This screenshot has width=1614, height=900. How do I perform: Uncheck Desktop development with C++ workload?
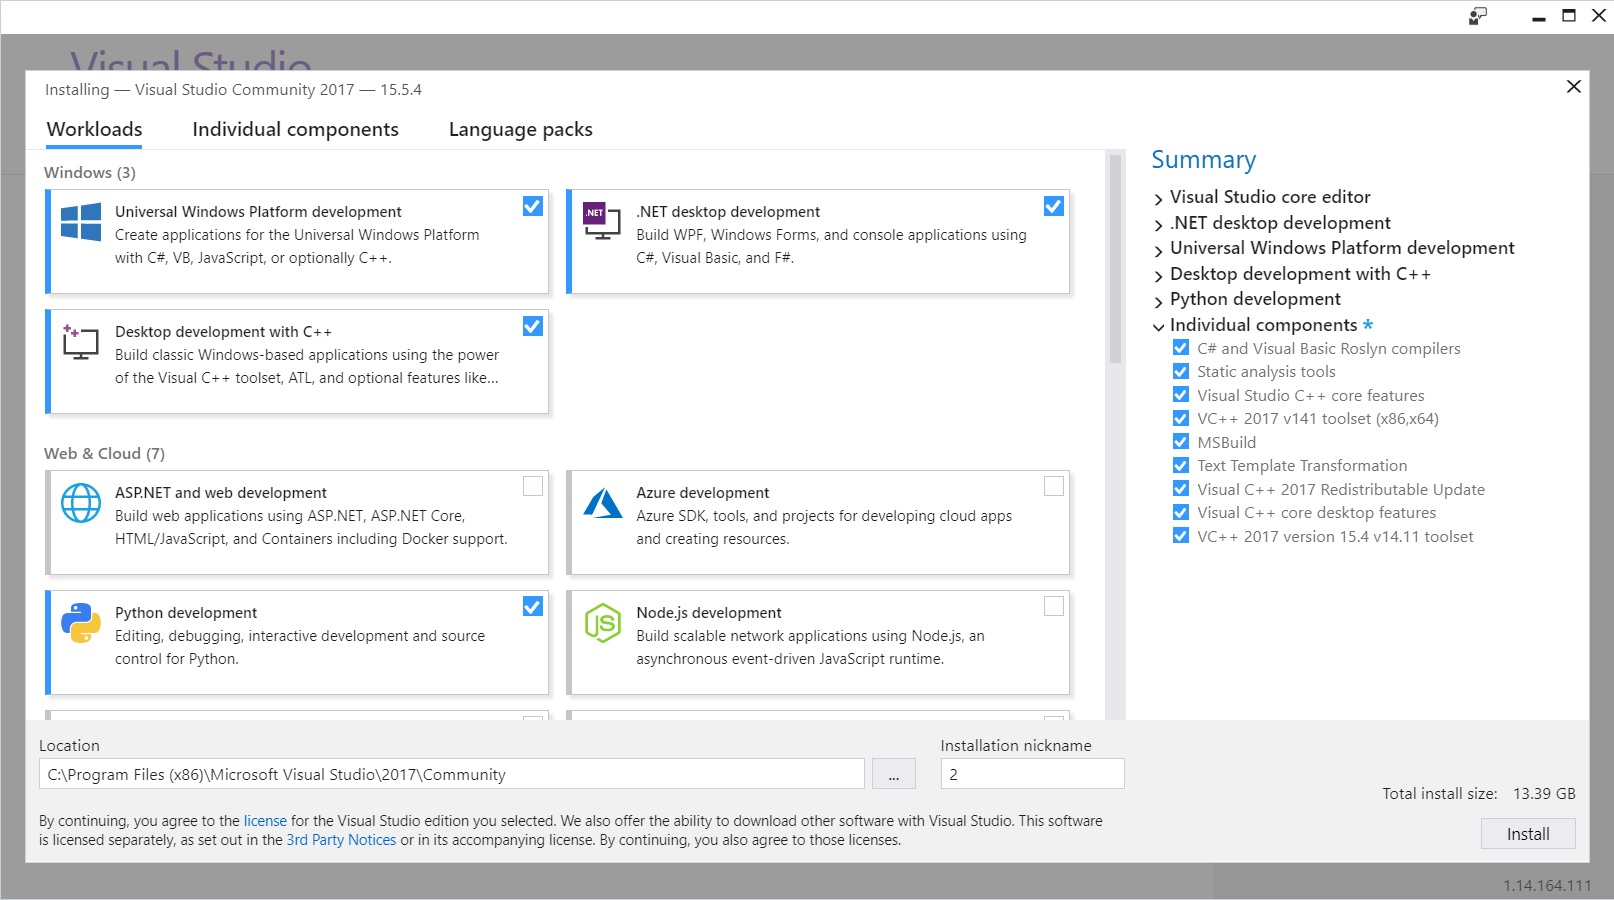click(x=533, y=326)
